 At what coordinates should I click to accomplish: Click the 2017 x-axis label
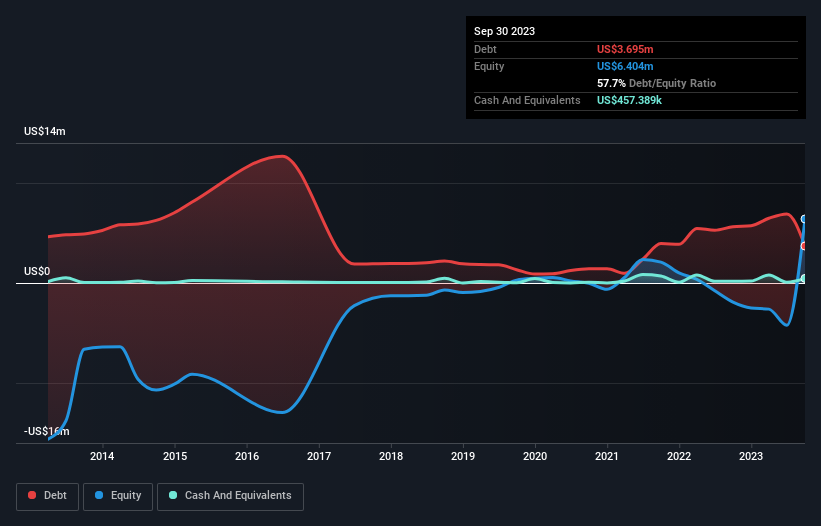pyautogui.click(x=319, y=456)
